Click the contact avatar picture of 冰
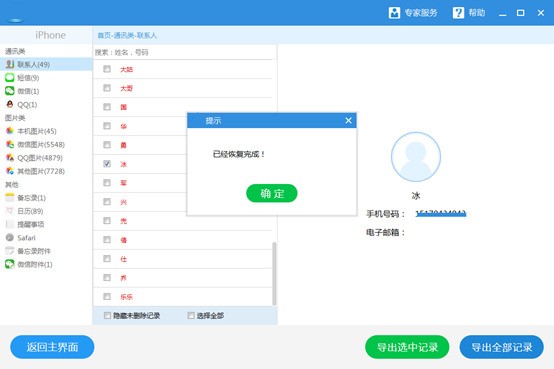 tap(416, 157)
